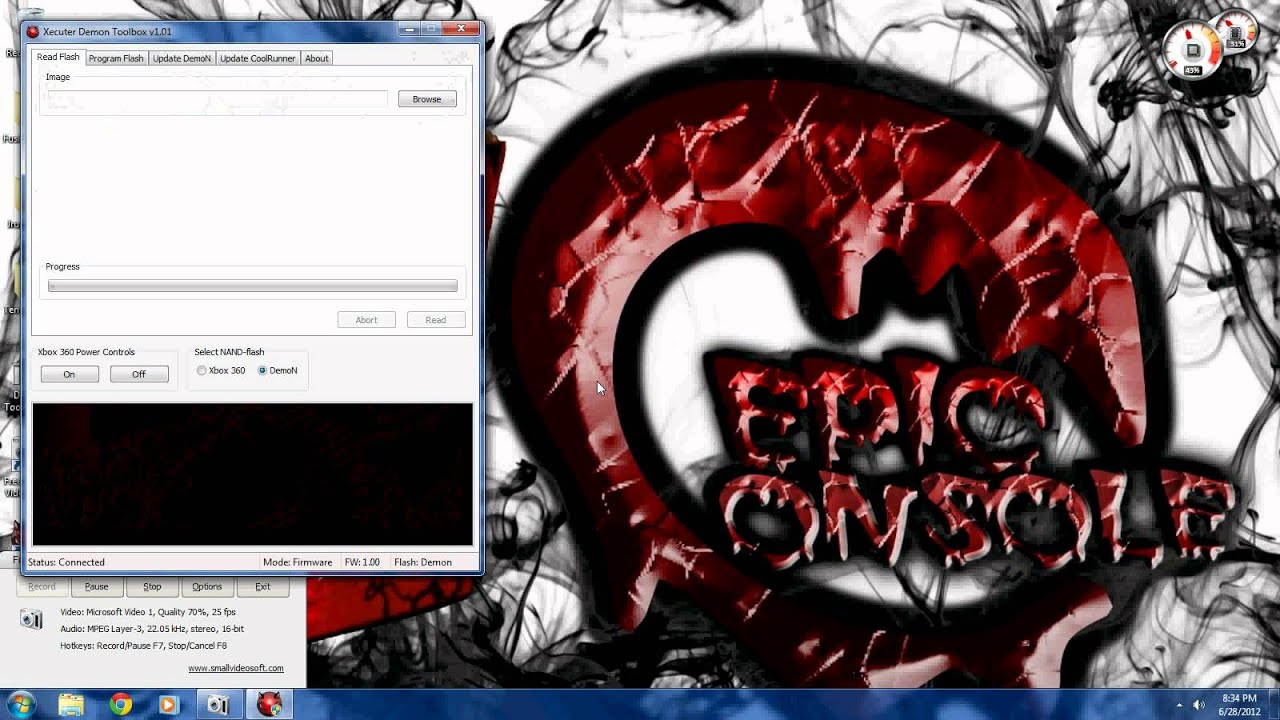
Task: Open Windows Explorer from the taskbar
Action: pyautogui.click(x=71, y=705)
